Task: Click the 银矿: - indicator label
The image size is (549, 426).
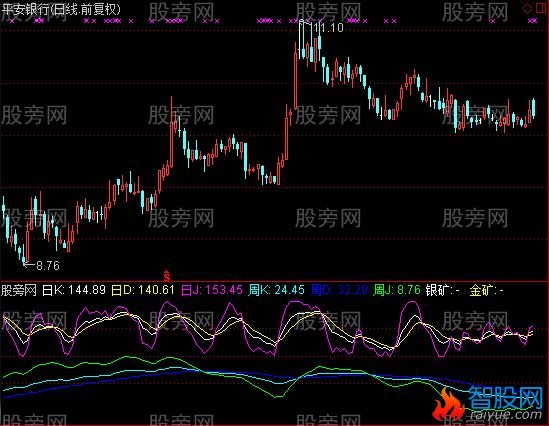Action: pos(443,290)
